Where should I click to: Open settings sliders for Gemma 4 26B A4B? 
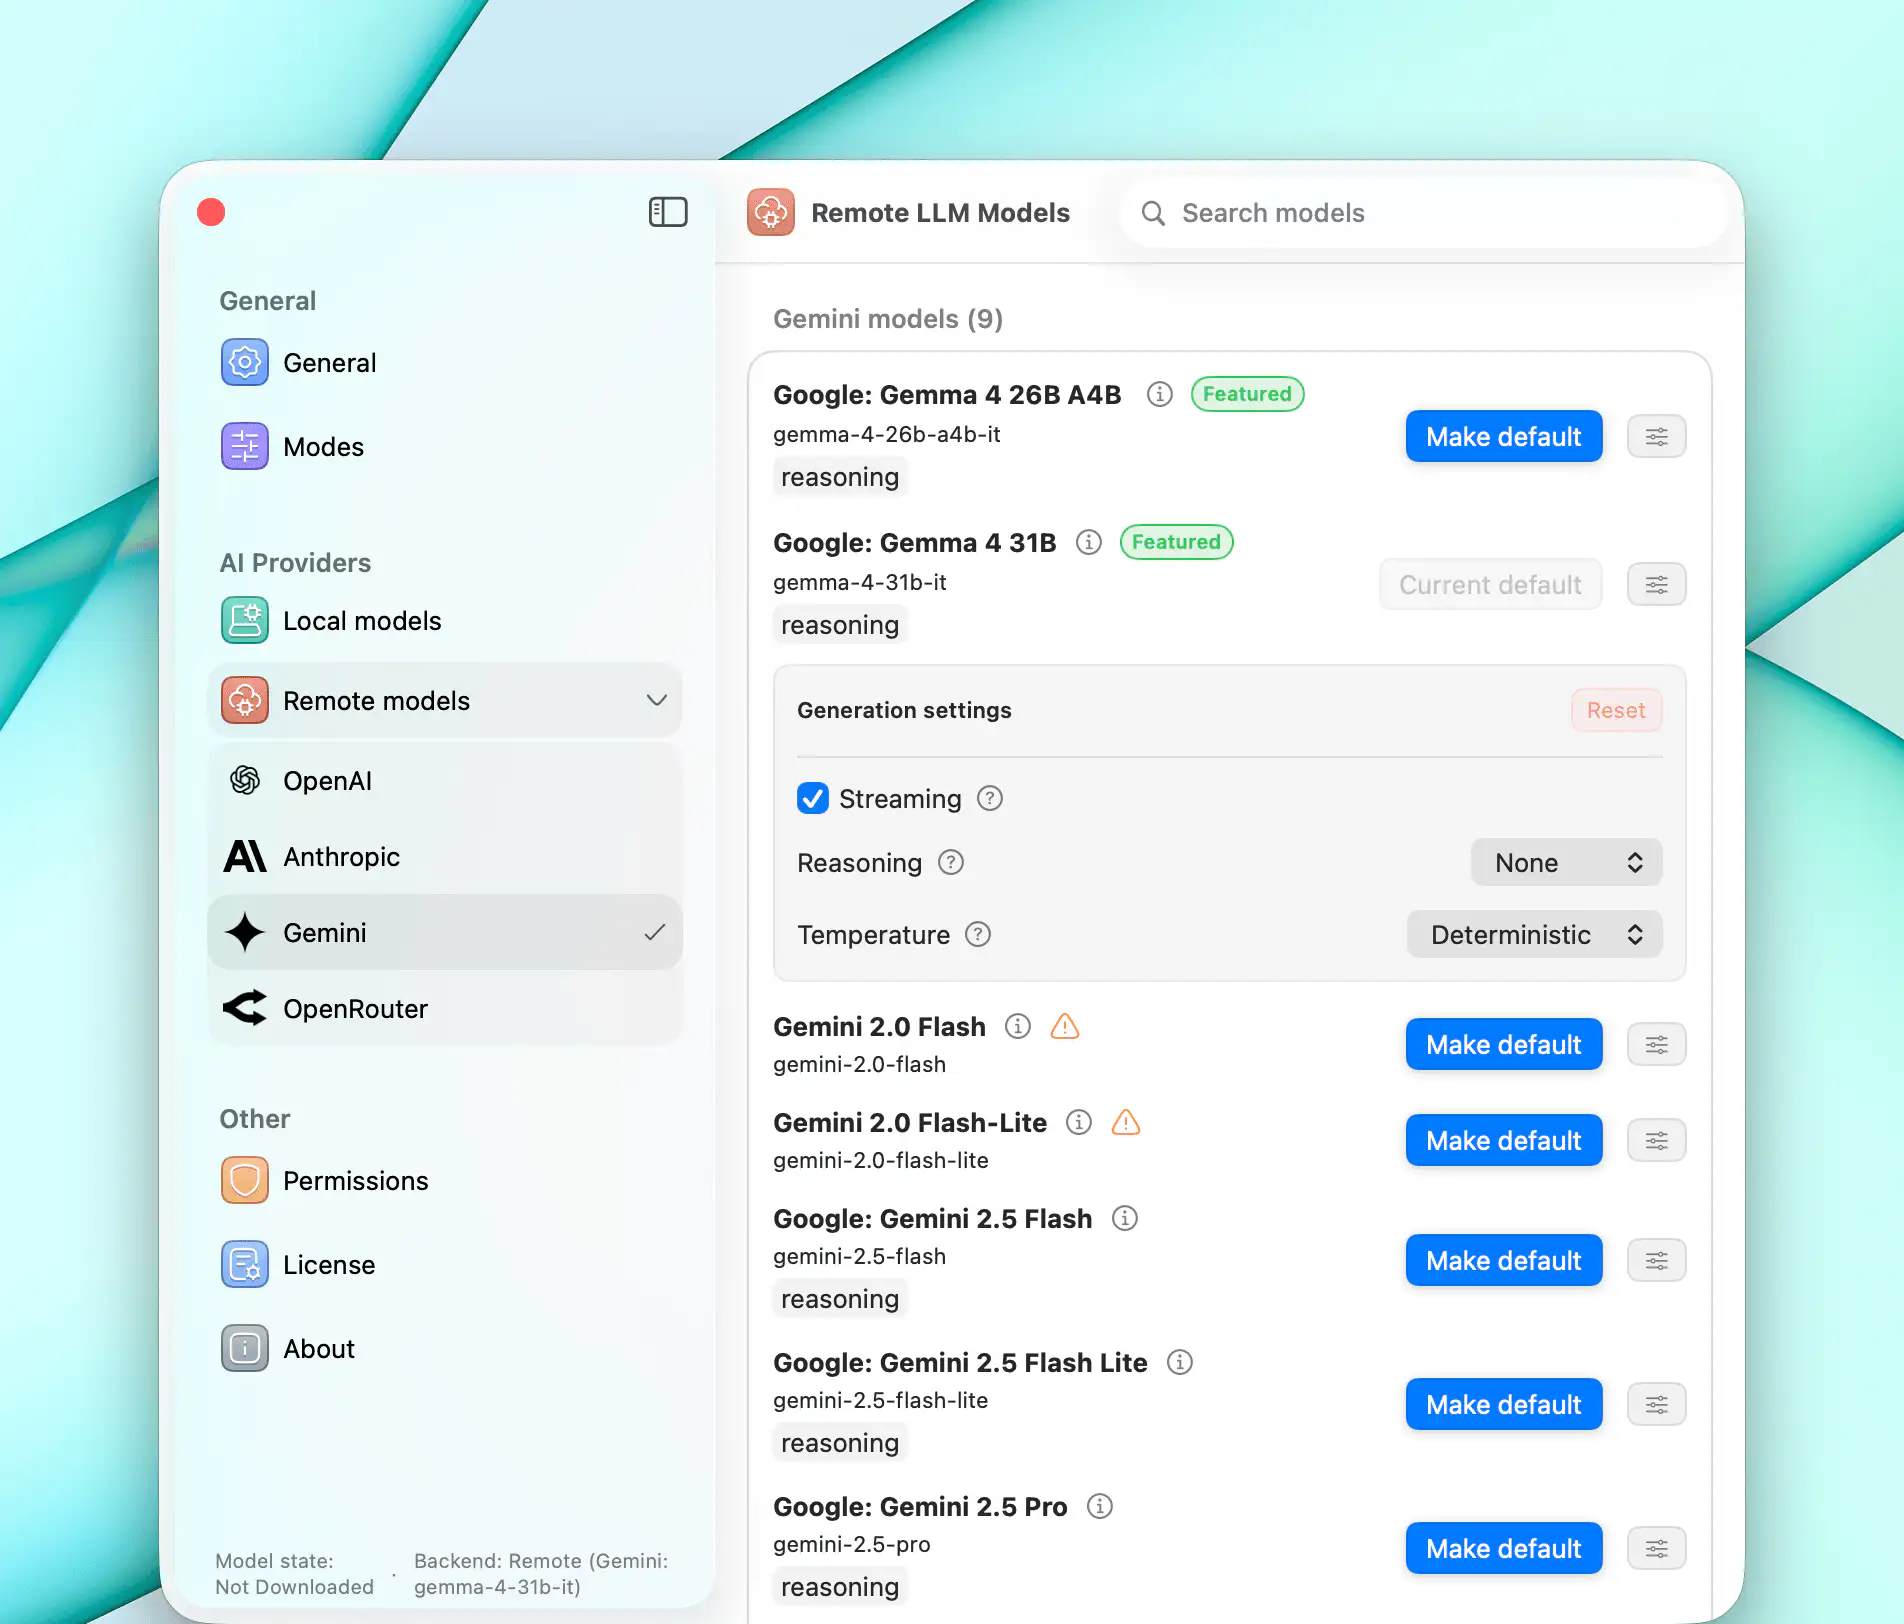point(1657,437)
